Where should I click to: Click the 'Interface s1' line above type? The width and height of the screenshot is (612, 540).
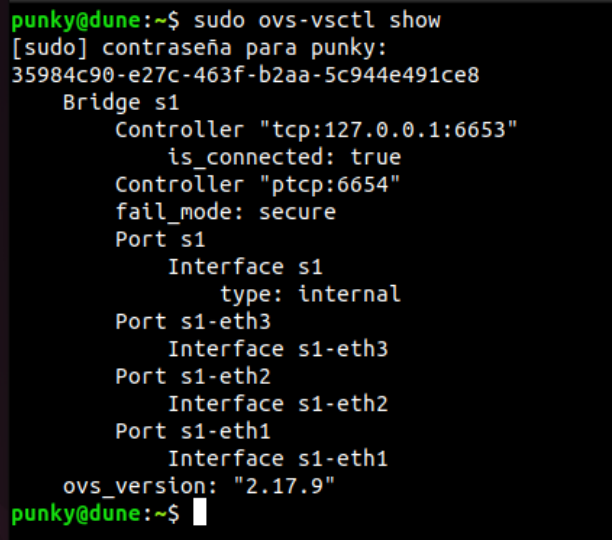click(245, 267)
